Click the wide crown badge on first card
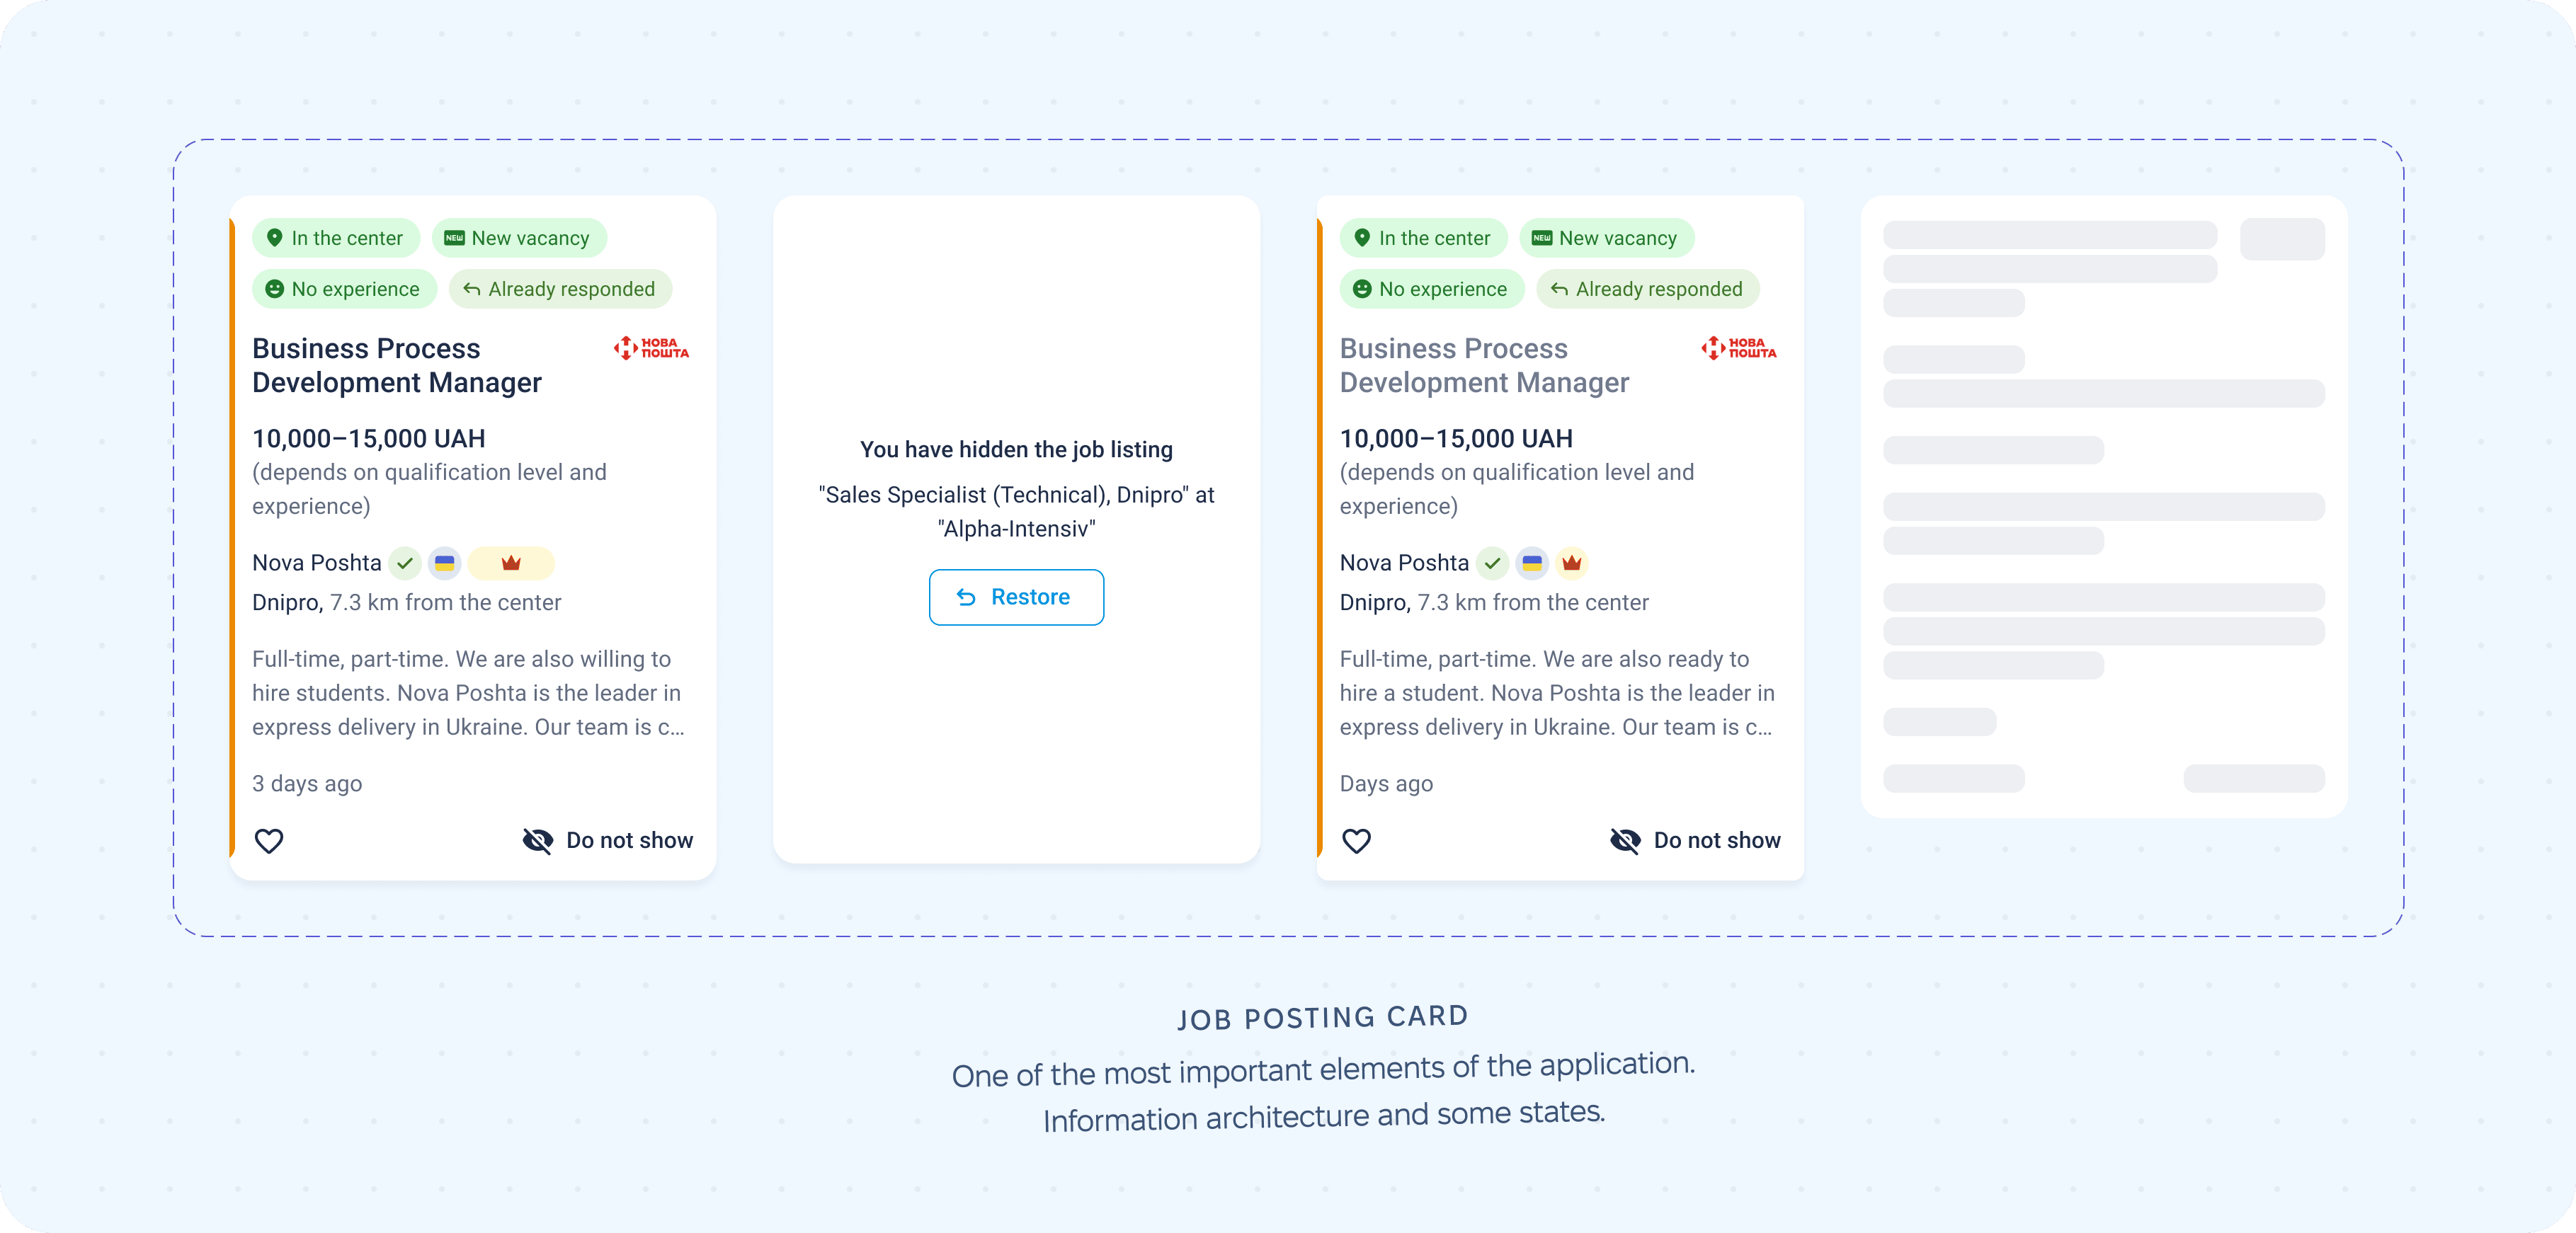 coord(511,563)
